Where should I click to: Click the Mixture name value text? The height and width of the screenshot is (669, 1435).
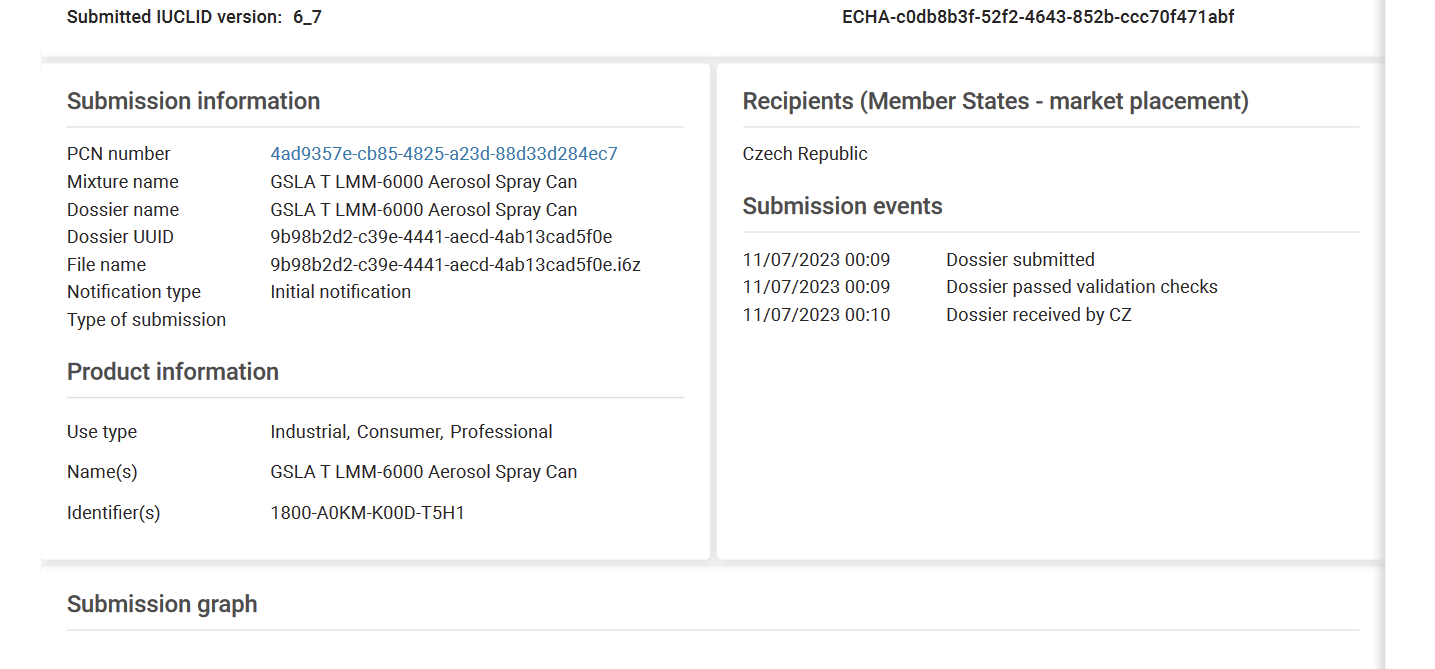[x=423, y=182]
